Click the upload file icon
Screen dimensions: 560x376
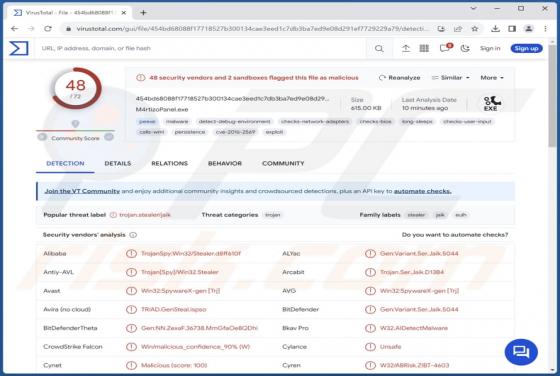[405, 48]
